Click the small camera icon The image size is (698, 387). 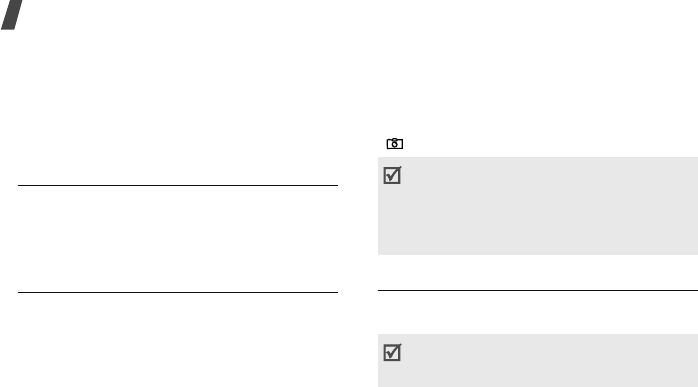394,143
